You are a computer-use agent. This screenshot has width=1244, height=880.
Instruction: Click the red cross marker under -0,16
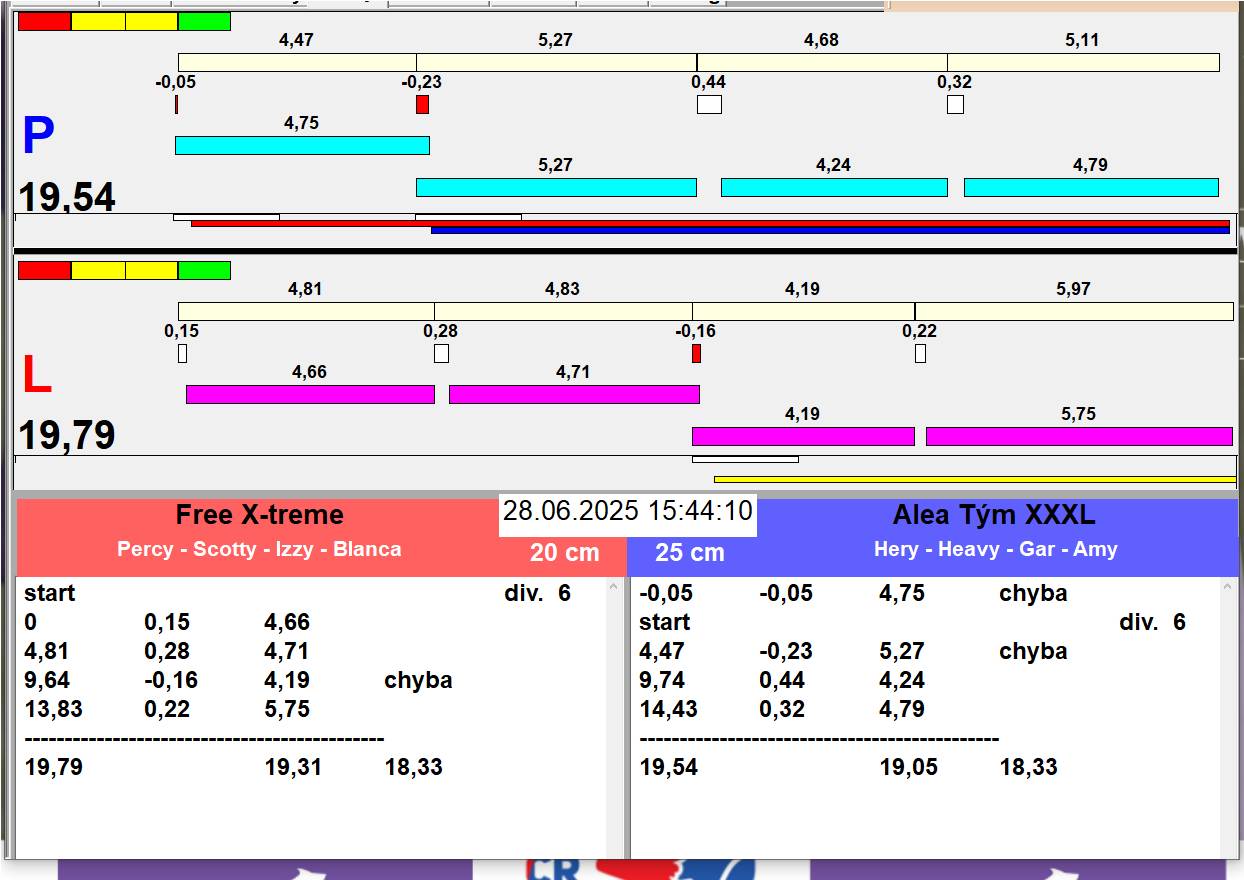coord(696,353)
